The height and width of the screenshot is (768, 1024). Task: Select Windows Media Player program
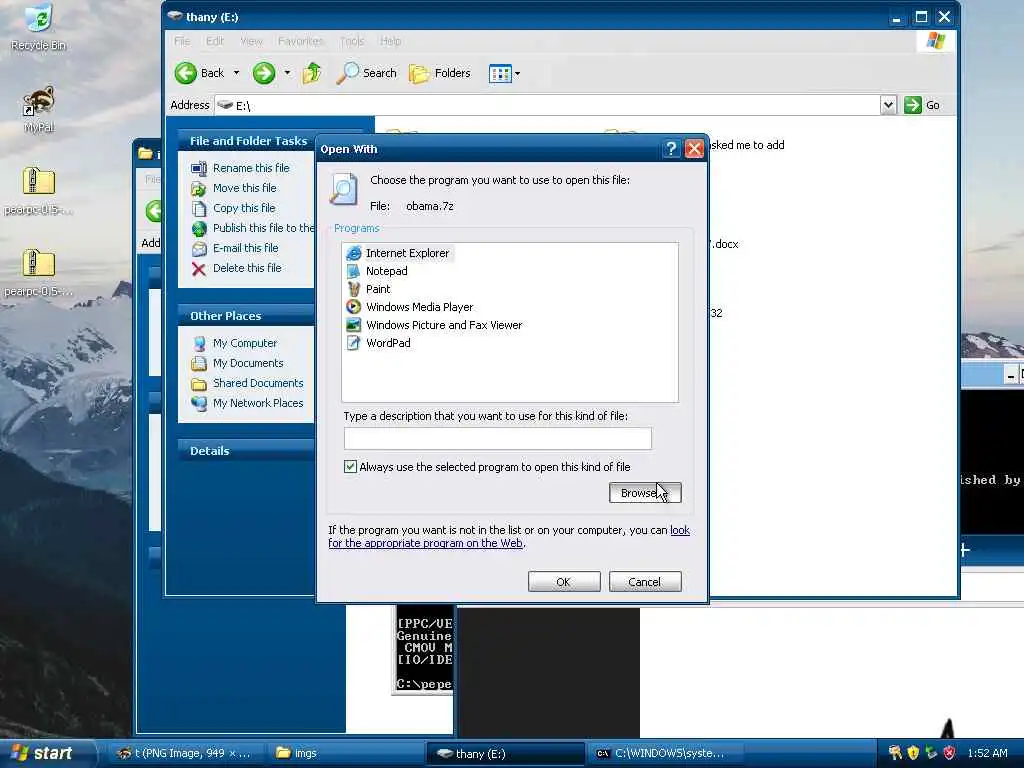pyautogui.click(x=409, y=307)
